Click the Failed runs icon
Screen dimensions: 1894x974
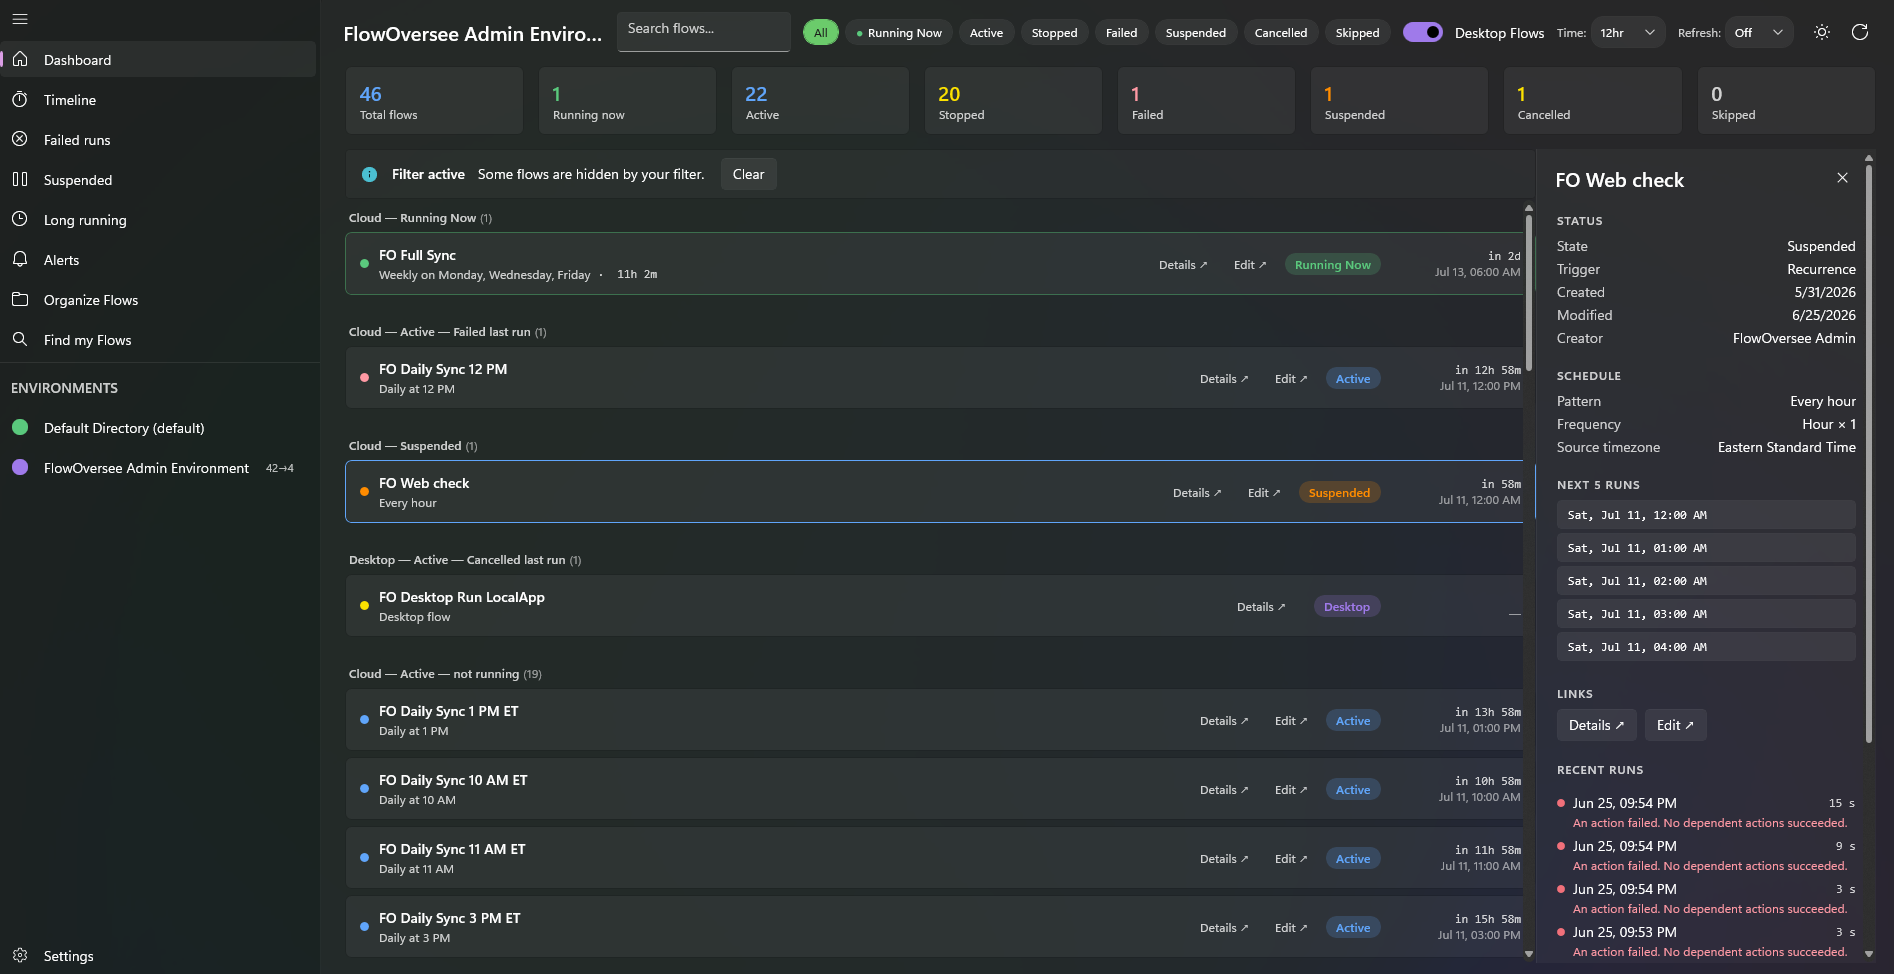pyautogui.click(x=20, y=139)
